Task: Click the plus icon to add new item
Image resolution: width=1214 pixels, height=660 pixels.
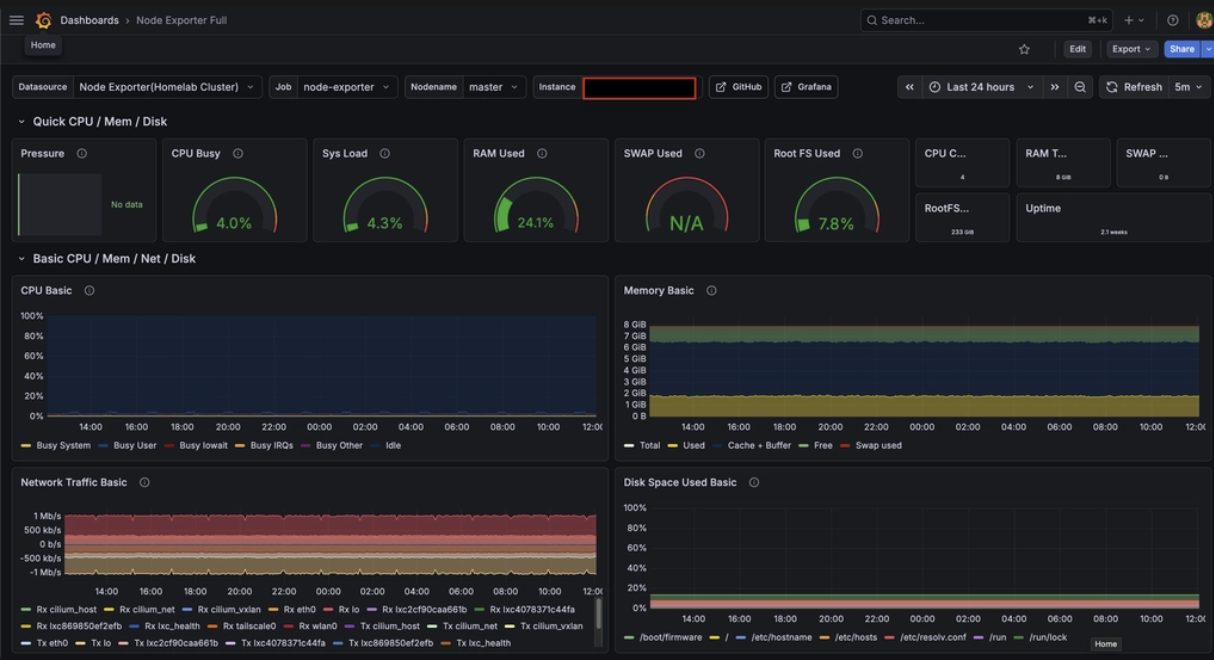Action: pyautogui.click(x=1134, y=20)
